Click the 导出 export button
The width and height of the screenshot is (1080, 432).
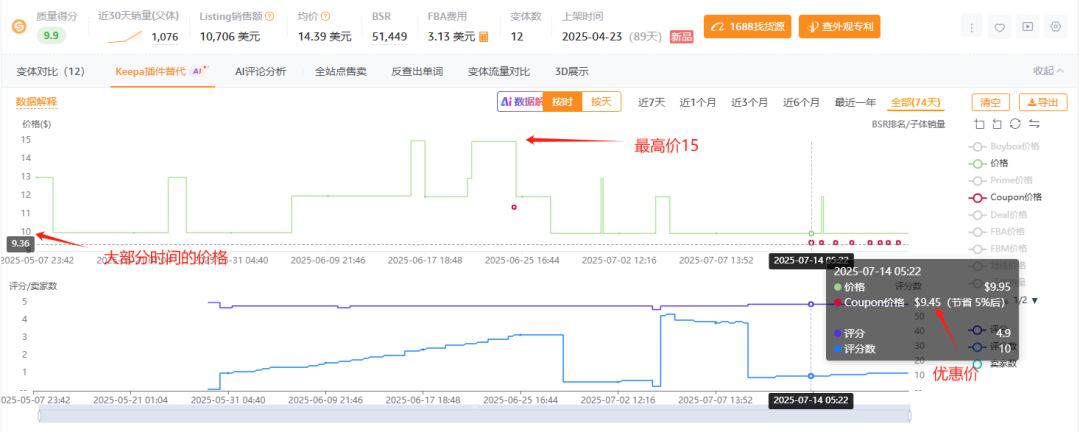click(x=1043, y=102)
